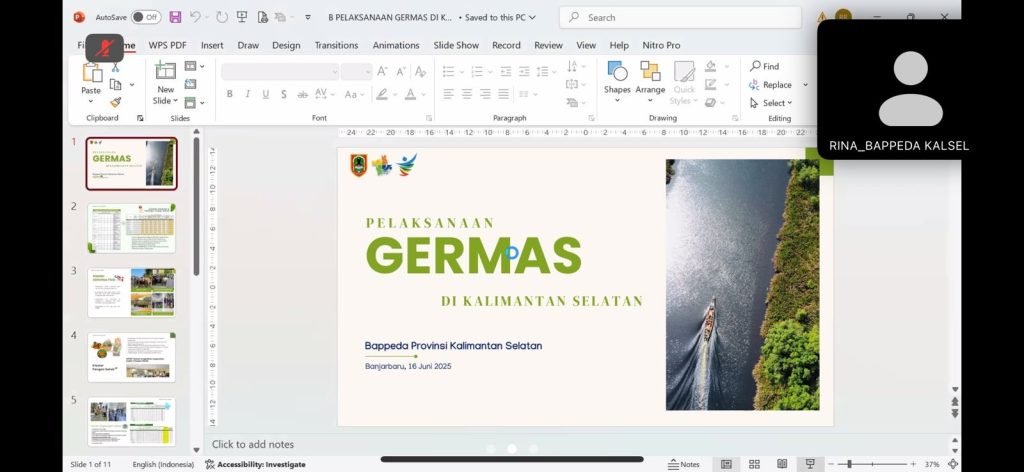This screenshot has width=1024, height=472.
Task: Open the font name combo box
Action: 279,71
